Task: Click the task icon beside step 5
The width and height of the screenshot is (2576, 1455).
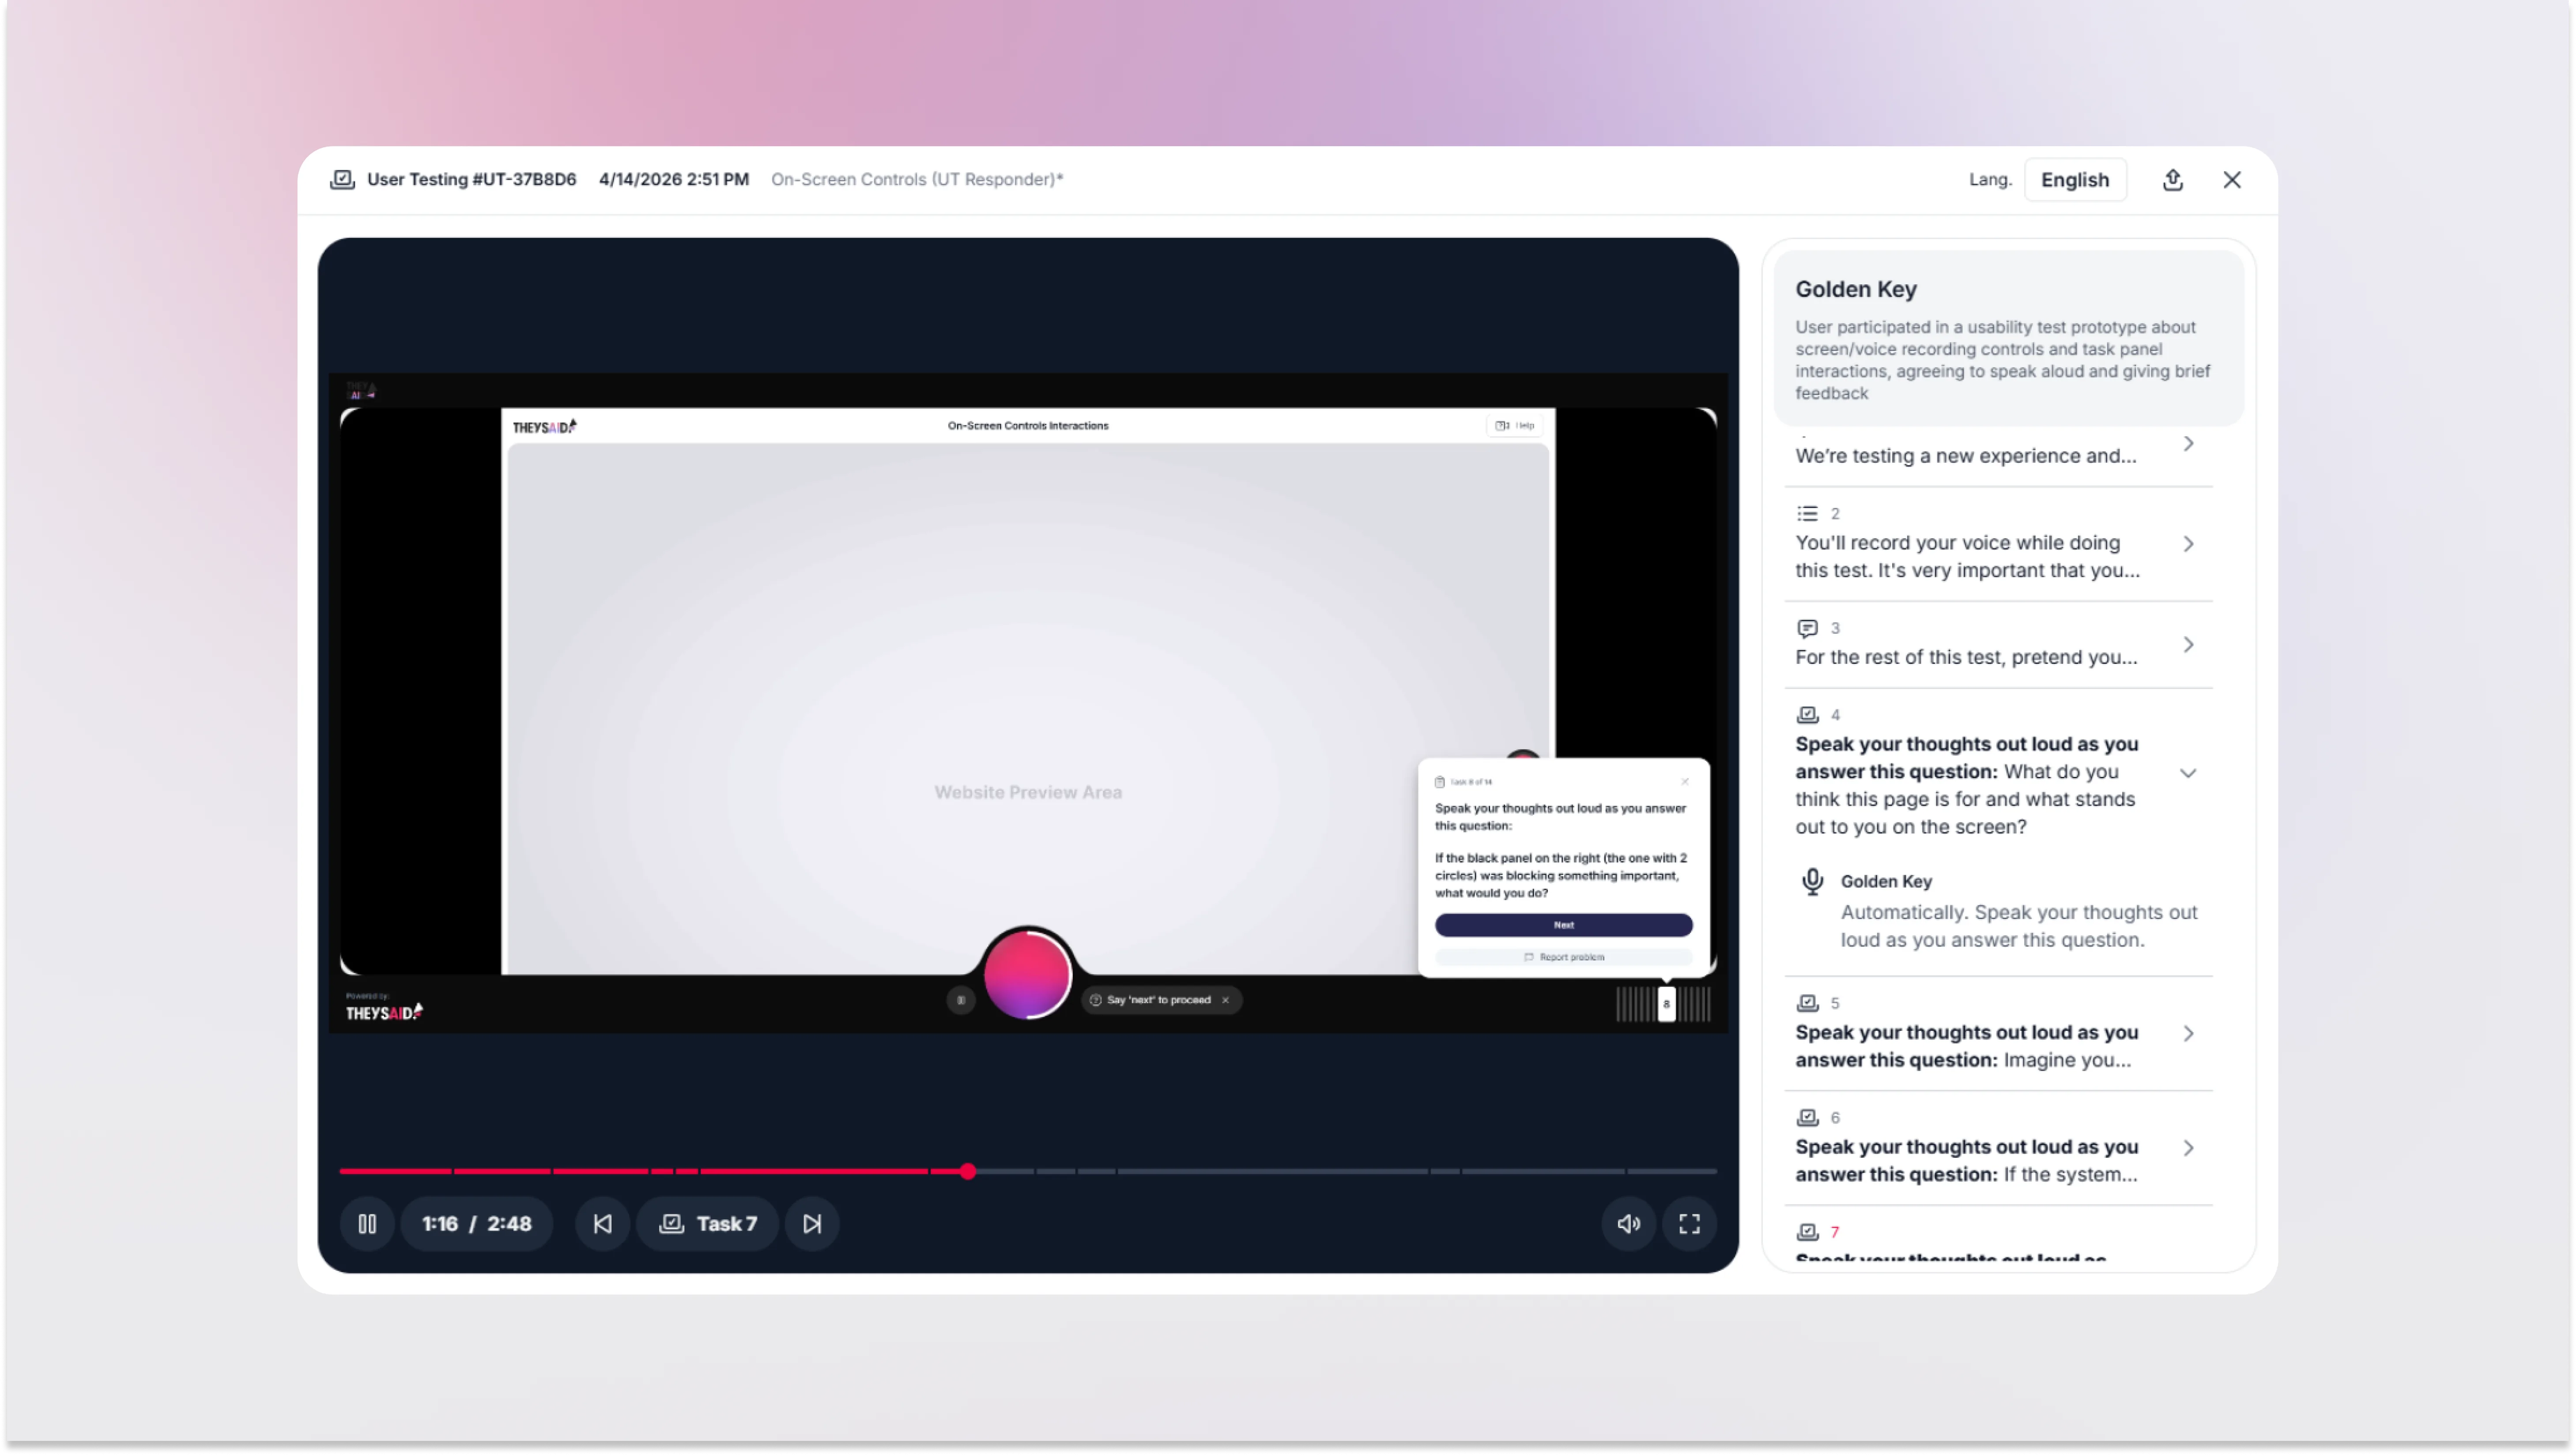Action: 1807,1003
